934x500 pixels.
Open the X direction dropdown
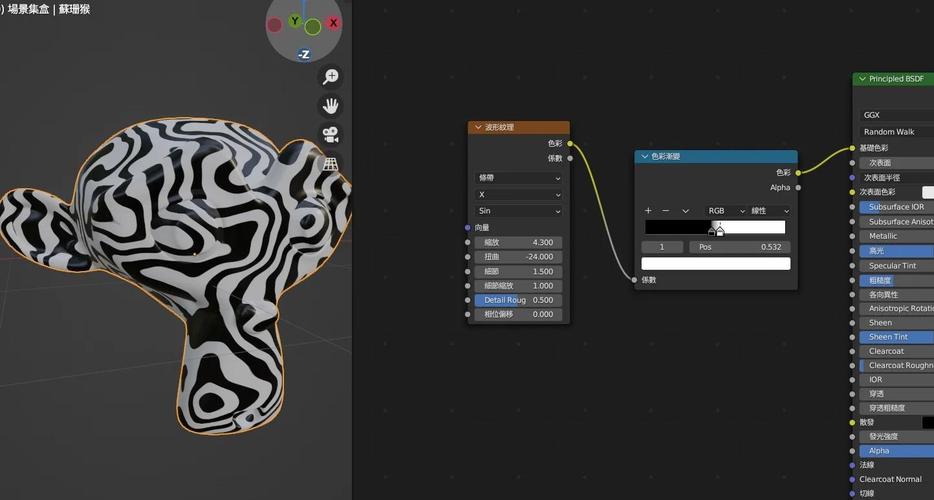(x=519, y=194)
